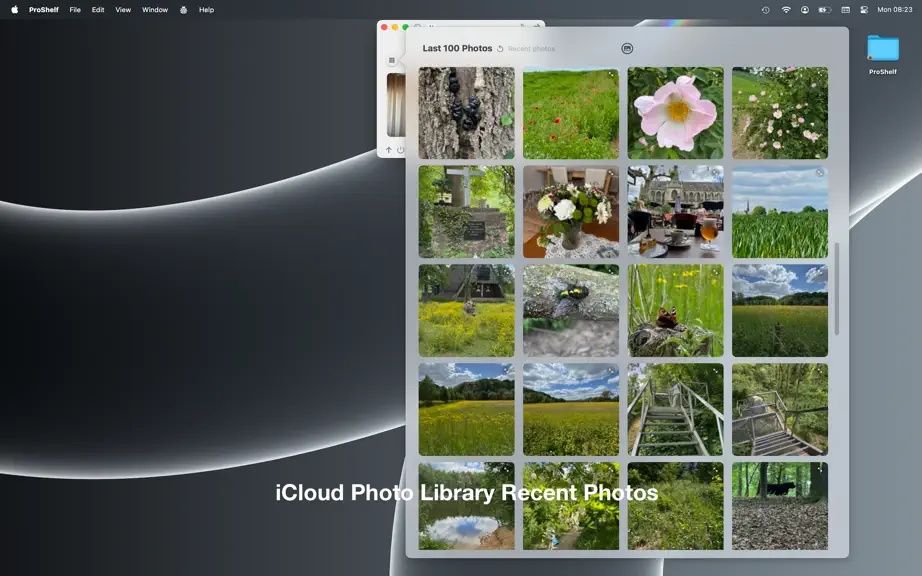Screen dimensions: 922x576
Task: Select the metal platform stairs in woods photo
Action: 780,409
